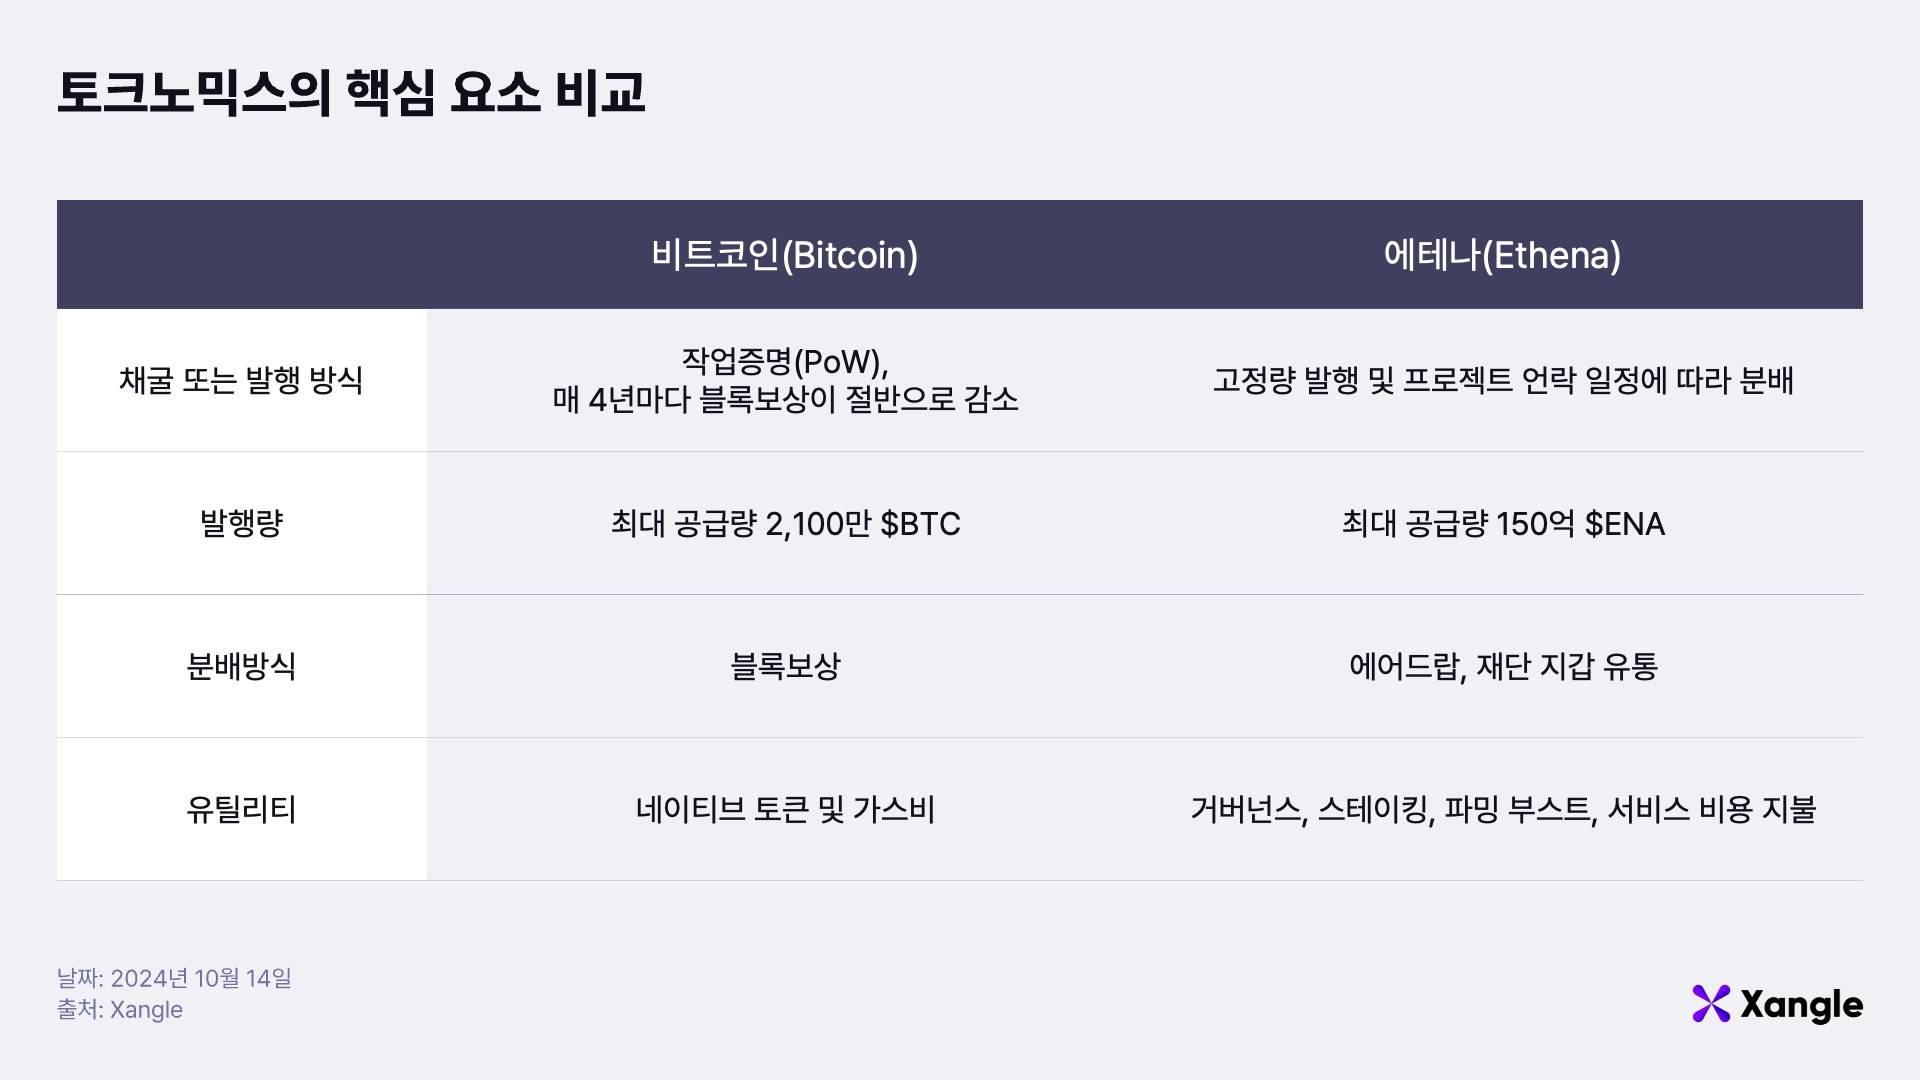Click Bitcoin's 블록보상 cell in the 분배방식 row
The height and width of the screenshot is (1080, 1920).
(x=785, y=666)
